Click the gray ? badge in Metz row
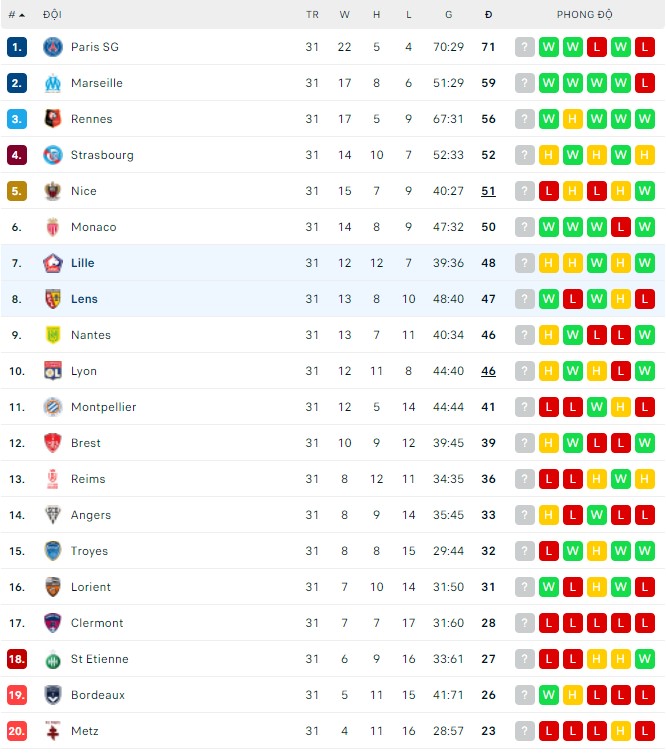 point(524,731)
